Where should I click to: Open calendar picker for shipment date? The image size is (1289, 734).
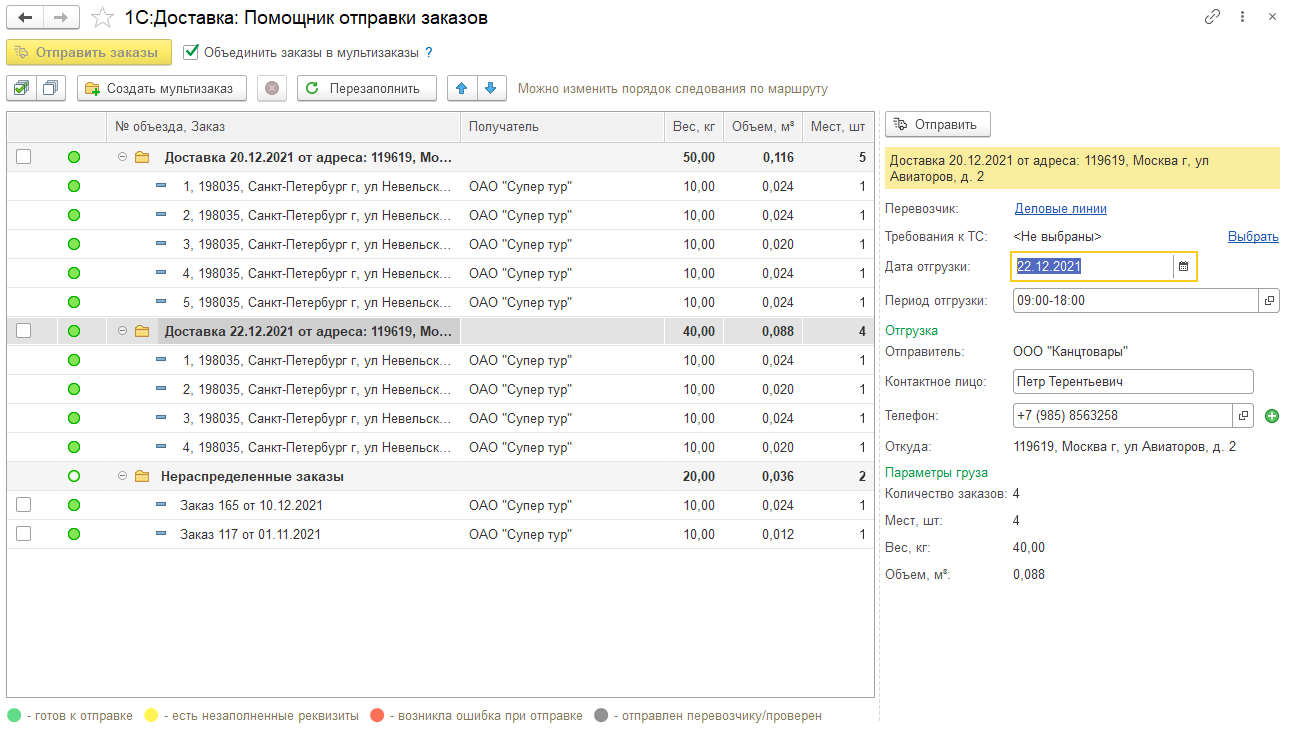point(1183,266)
